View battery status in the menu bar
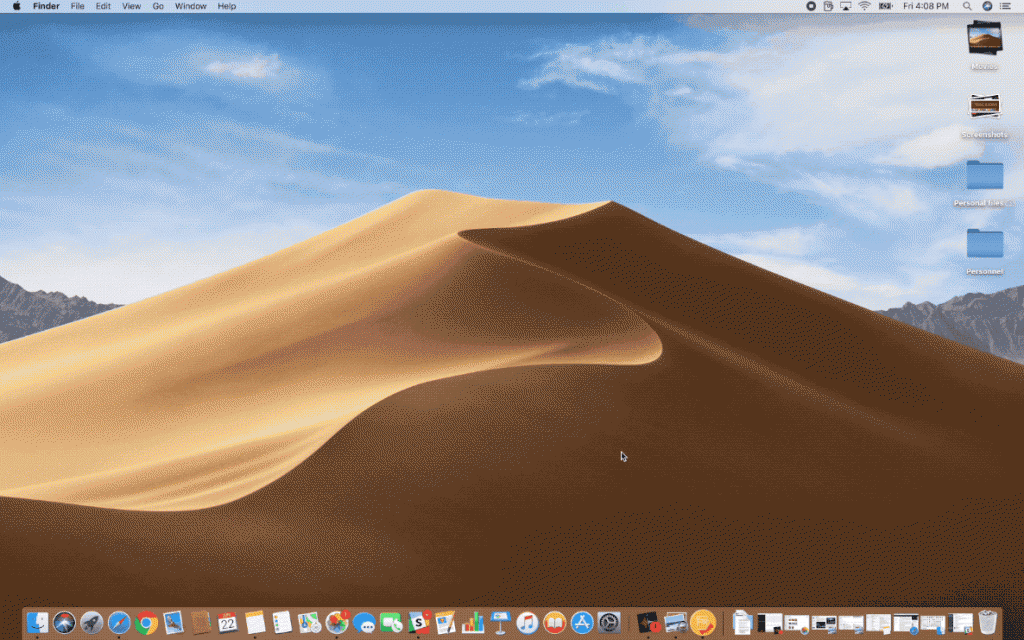1024x640 pixels. 884,6
